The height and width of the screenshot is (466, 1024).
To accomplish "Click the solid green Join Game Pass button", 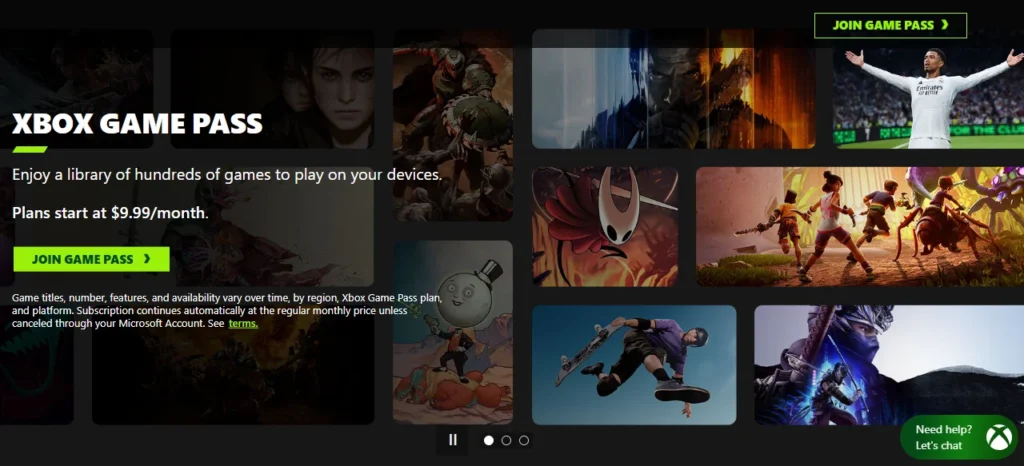I will click(x=91, y=259).
